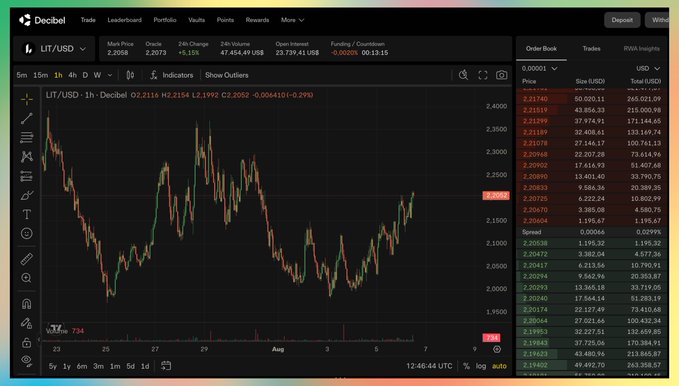The image size is (679, 386).
Task: Click Show Outliers
Action: coord(226,75)
